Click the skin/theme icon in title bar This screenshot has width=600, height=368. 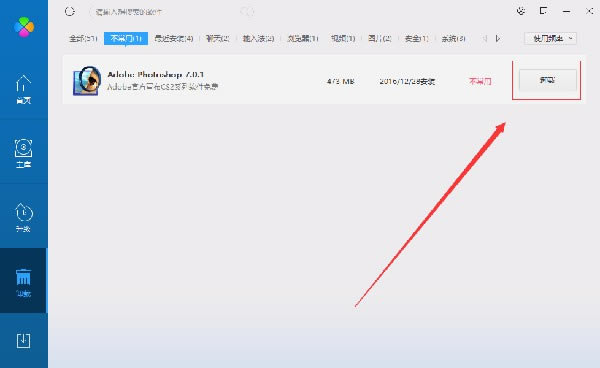pos(521,11)
